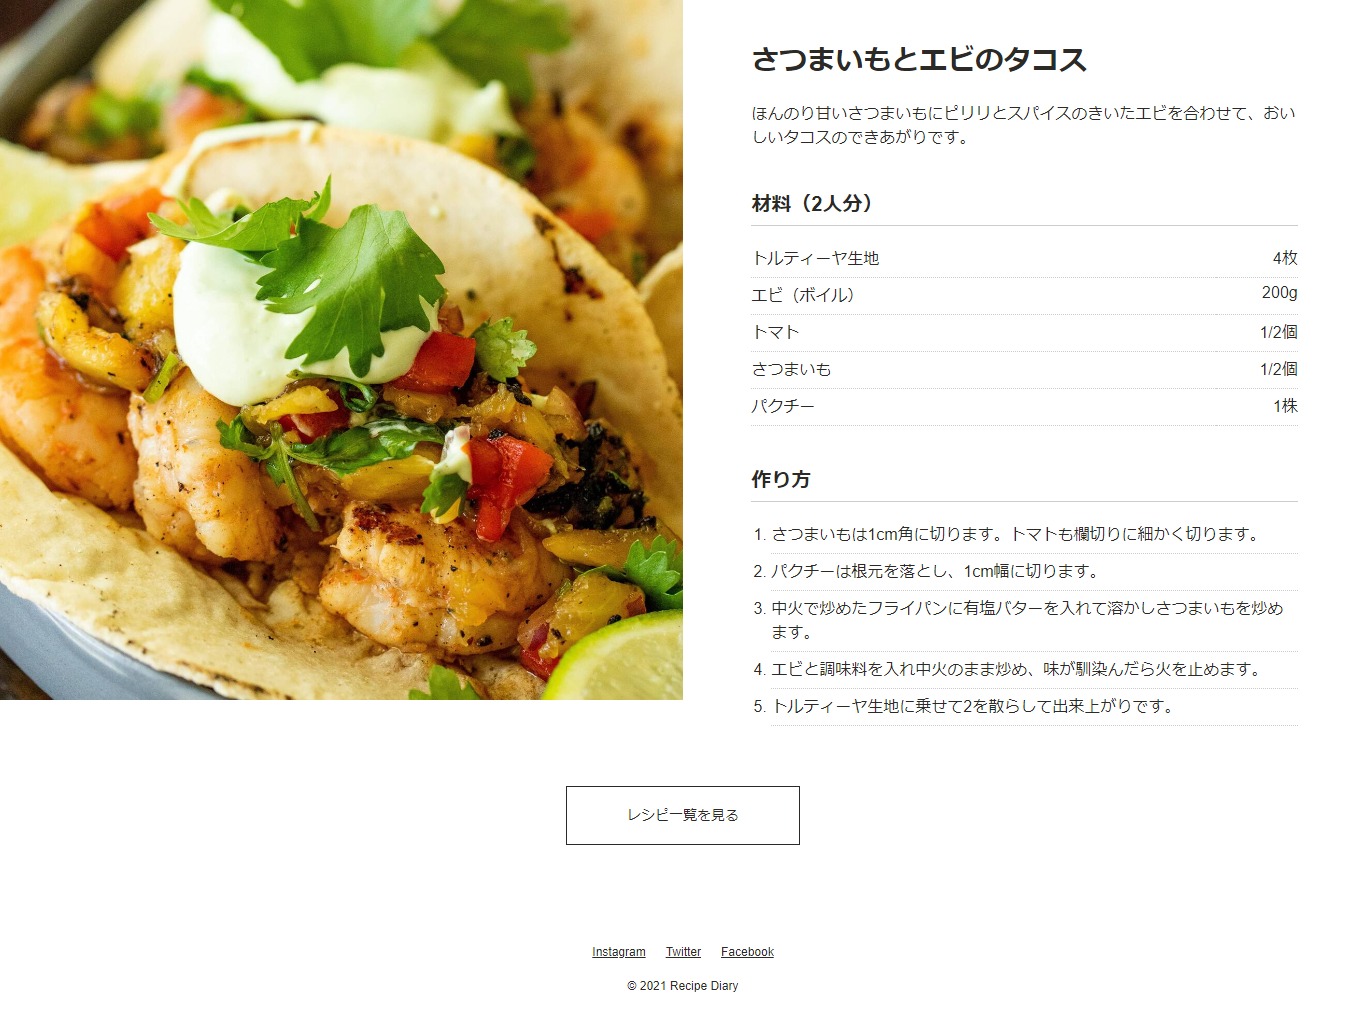Click the 材料（2人分） heading
Screen dimensions: 1366x1013
click(812, 203)
